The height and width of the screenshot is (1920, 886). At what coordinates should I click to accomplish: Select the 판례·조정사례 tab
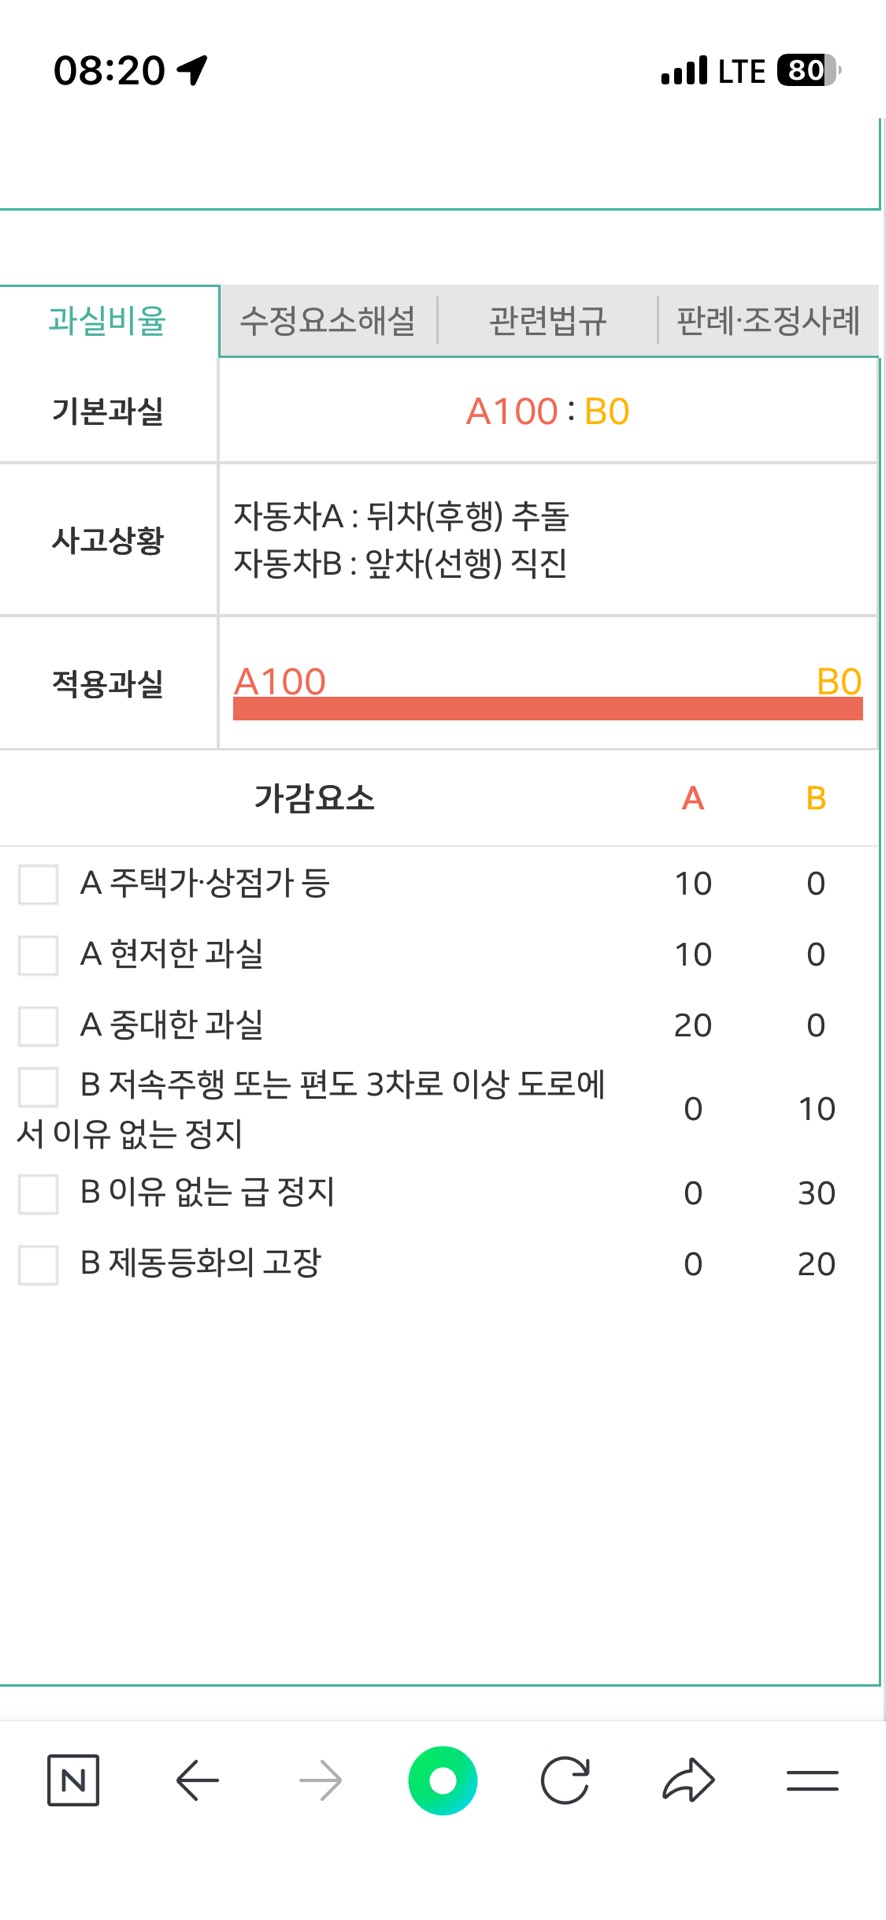tap(768, 321)
